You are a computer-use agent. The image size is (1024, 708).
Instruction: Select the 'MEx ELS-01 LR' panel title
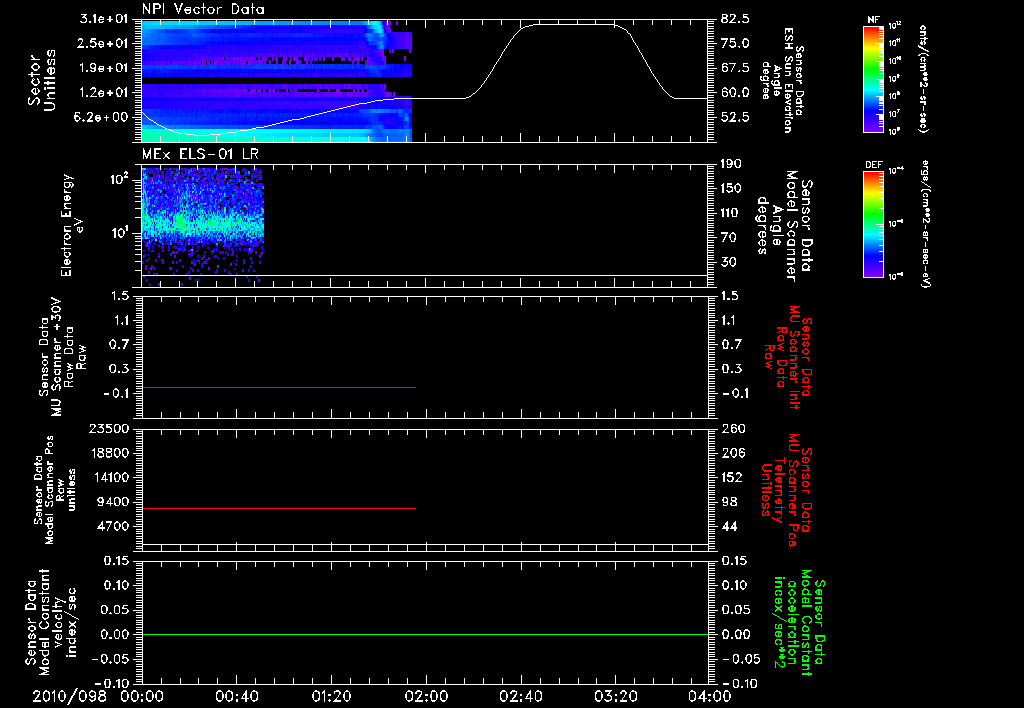pyautogui.click(x=199, y=154)
